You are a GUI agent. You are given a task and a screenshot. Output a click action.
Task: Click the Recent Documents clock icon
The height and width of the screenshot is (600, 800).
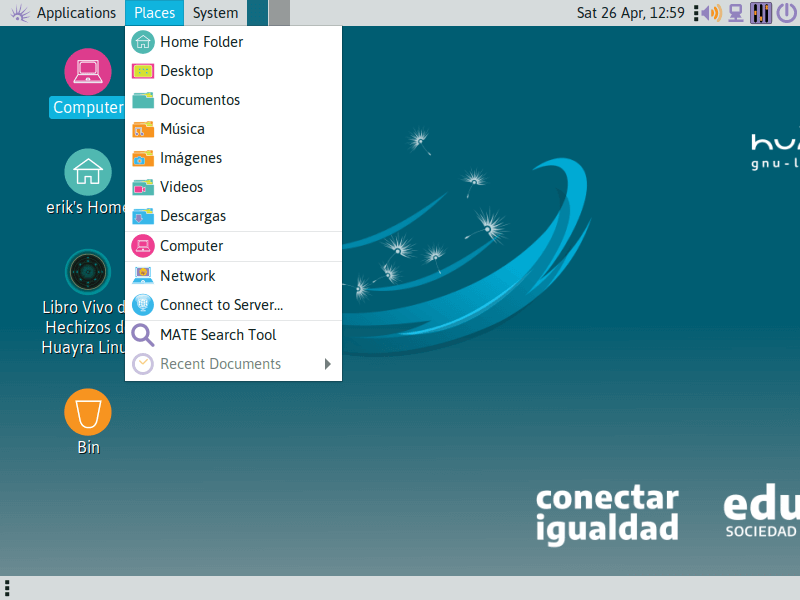point(143,364)
